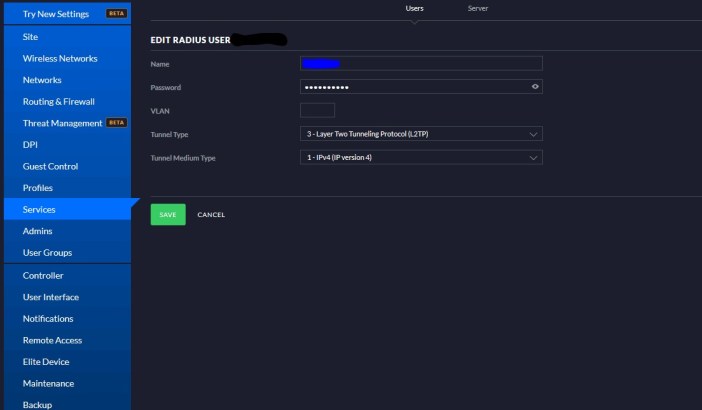Screen dimensions: 702x410
Task: Navigate to User Groups settings
Action: [x=47, y=253]
